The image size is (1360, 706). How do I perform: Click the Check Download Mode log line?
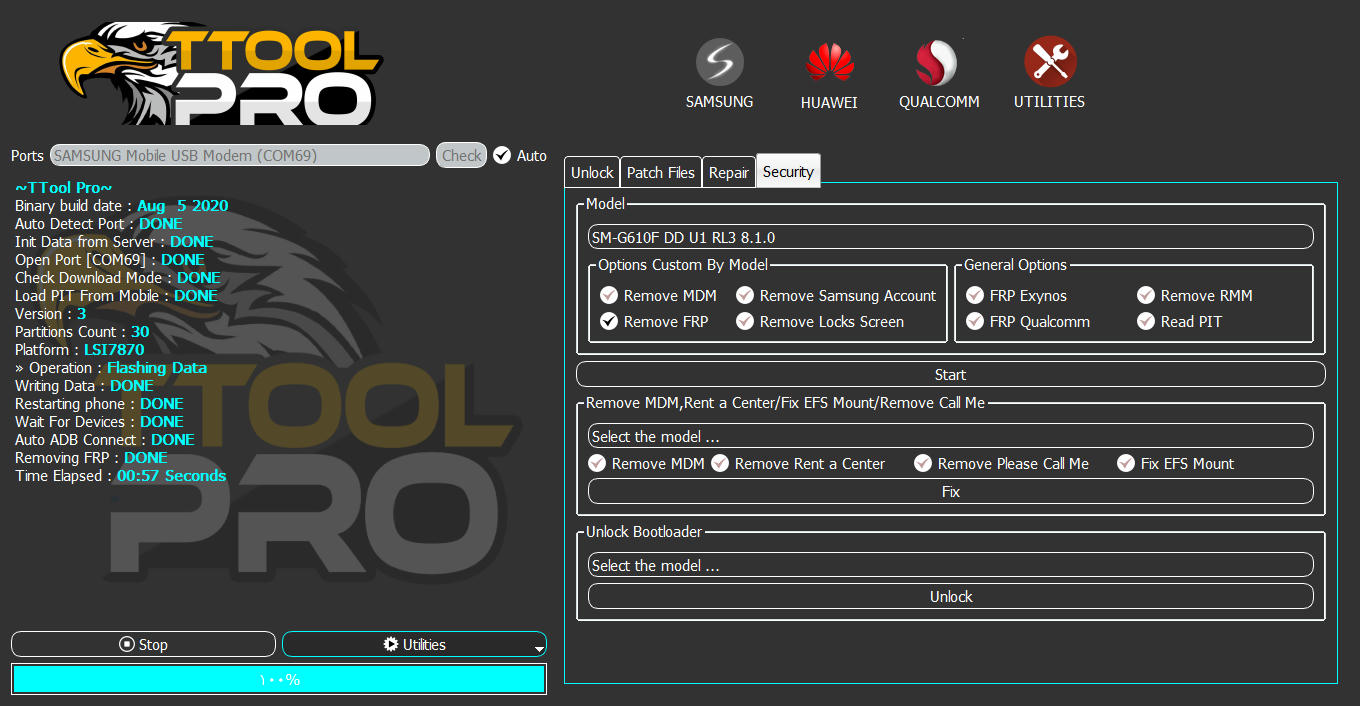click(x=118, y=277)
